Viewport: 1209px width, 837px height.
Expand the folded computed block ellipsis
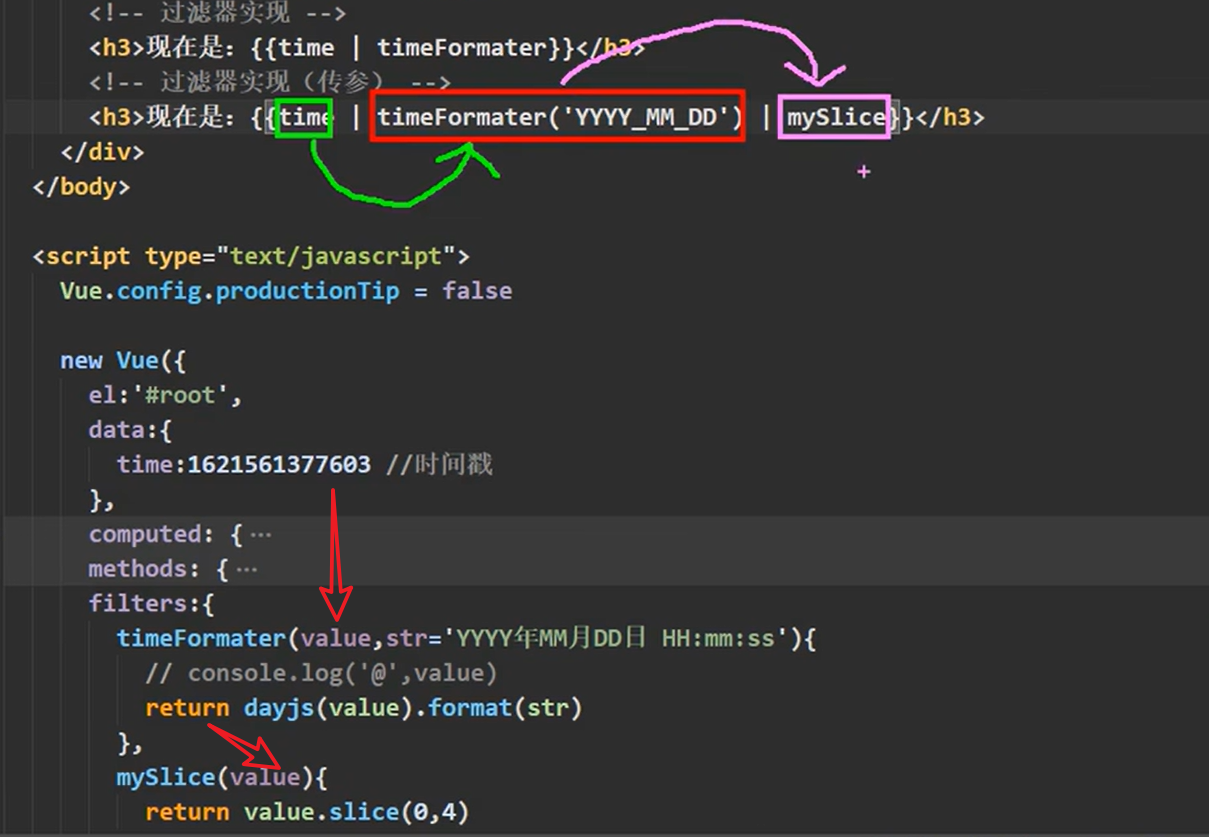click(x=260, y=535)
